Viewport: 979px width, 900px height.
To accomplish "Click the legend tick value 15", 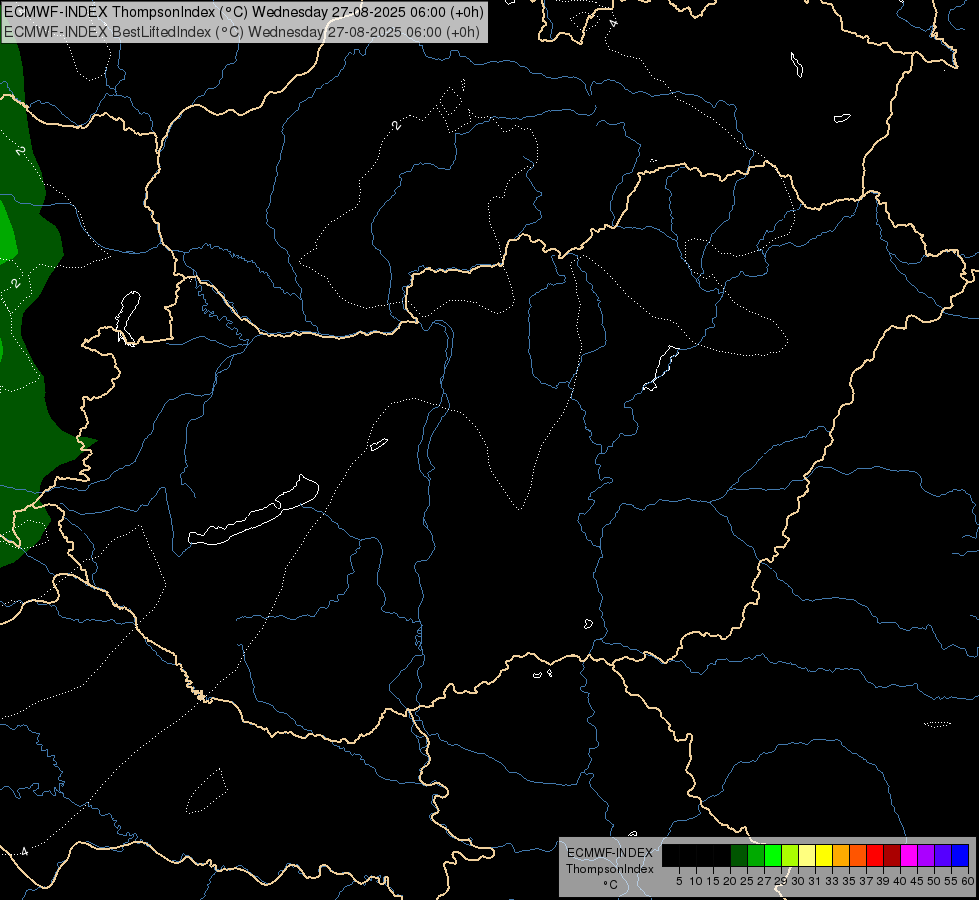I will 713,881.
